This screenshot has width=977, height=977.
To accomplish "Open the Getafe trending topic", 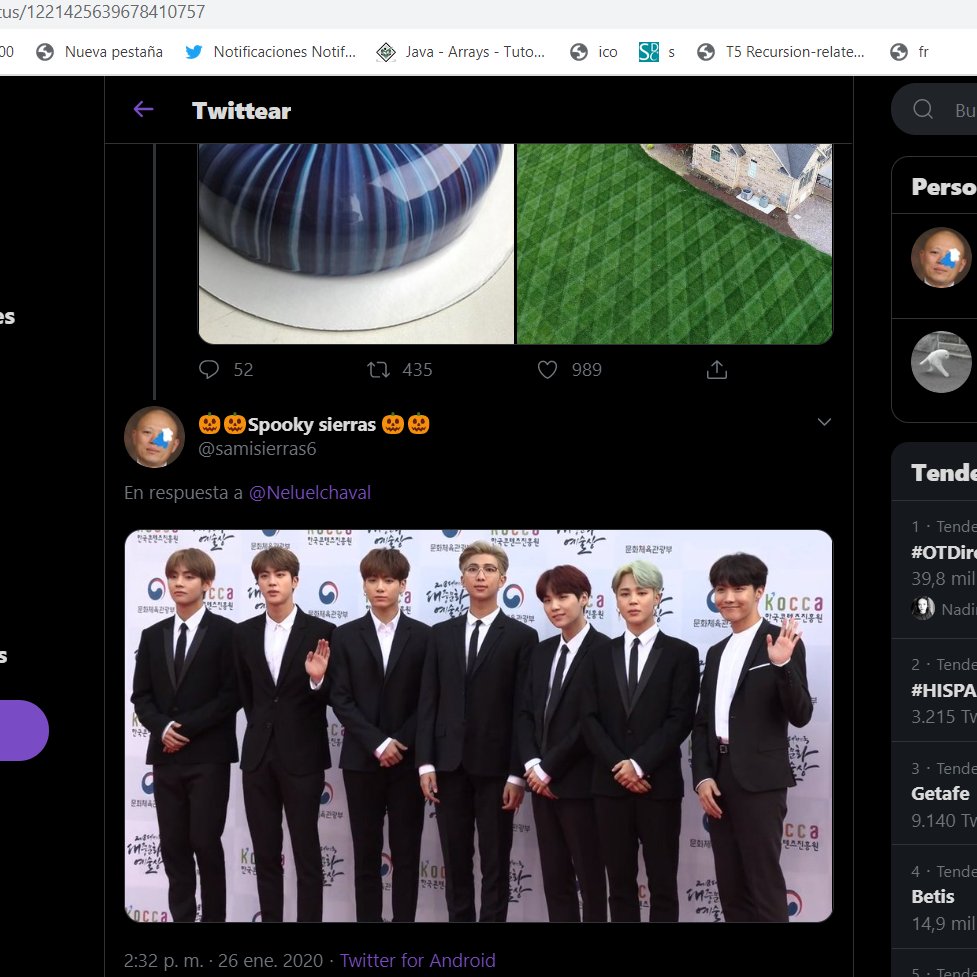I will pos(940,794).
